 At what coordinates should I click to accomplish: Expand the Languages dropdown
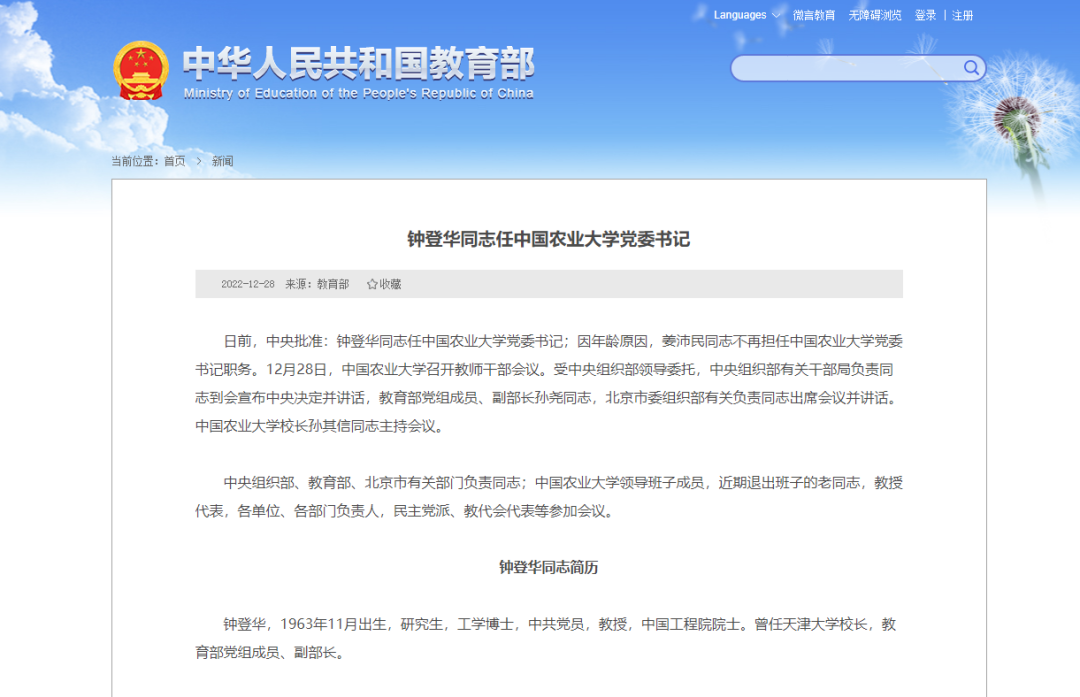[740, 15]
